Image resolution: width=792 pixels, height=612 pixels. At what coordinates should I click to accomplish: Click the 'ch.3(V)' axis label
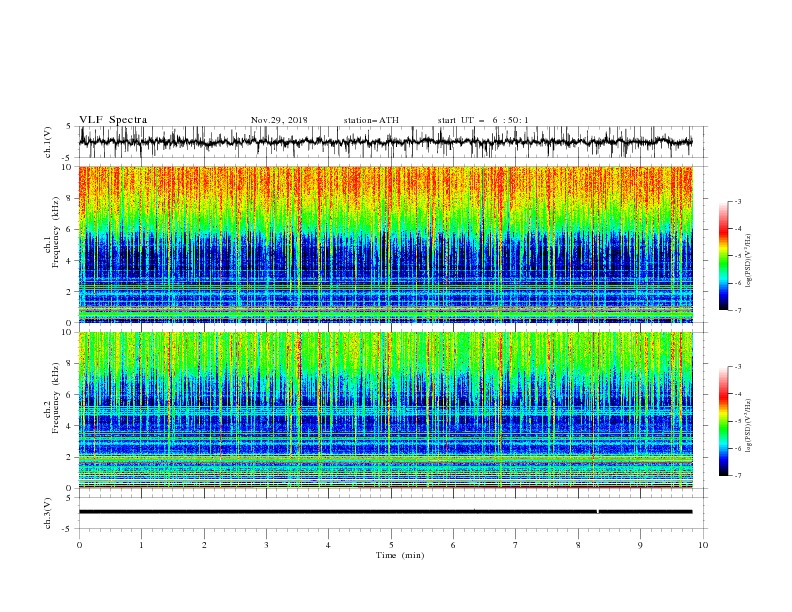(48, 513)
